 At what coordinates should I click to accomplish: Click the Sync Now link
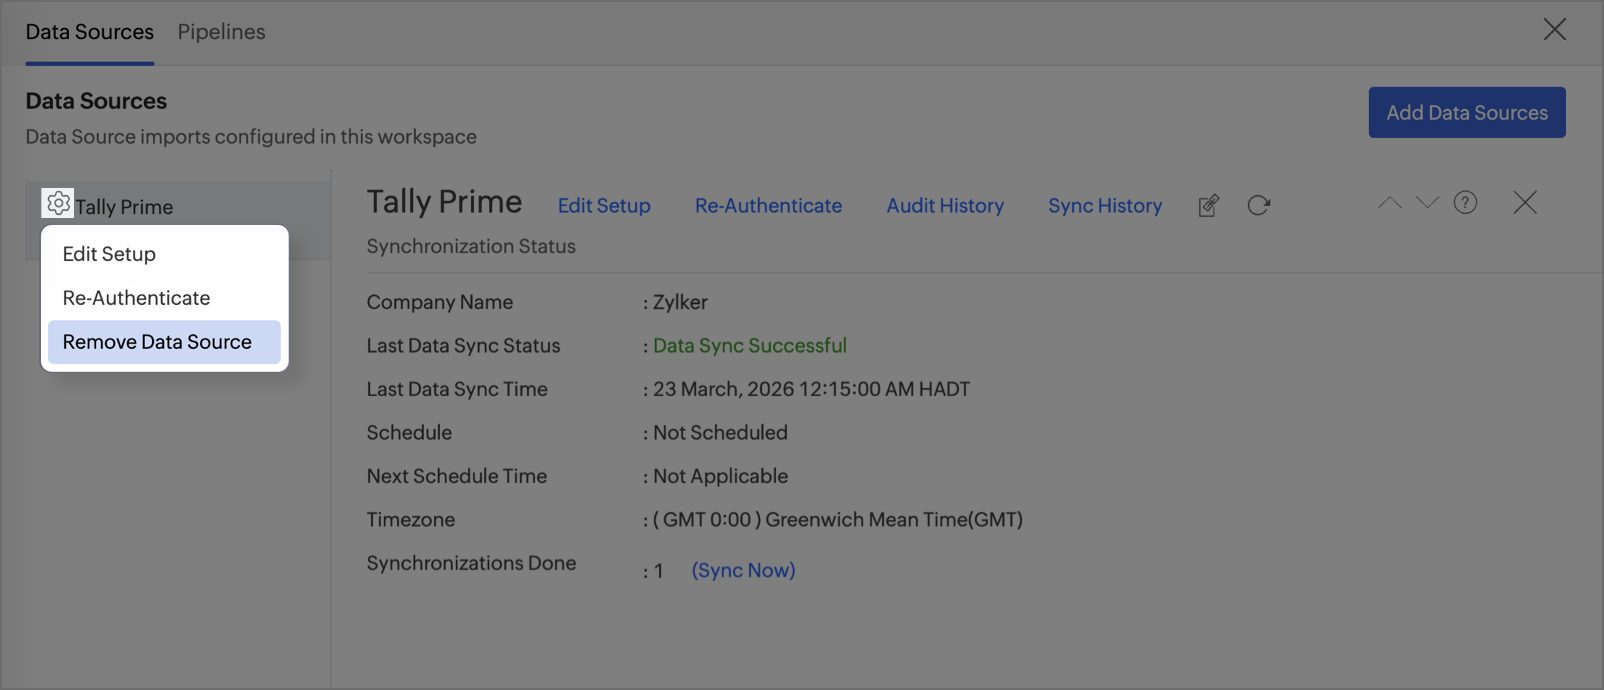click(x=743, y=570)
